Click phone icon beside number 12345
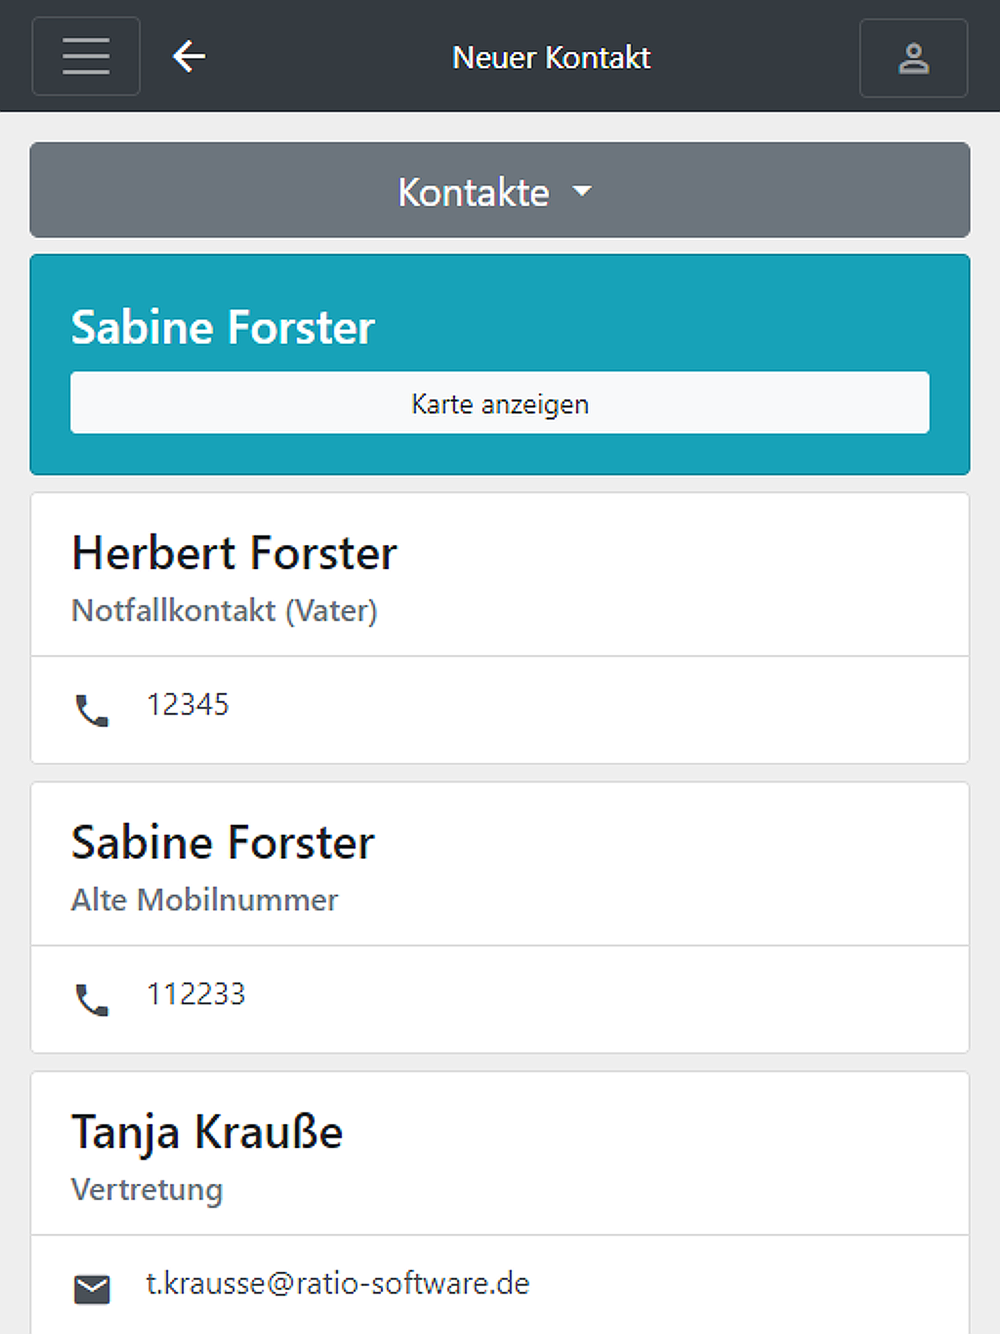The image size is (1000, 1334). click(92, 710)
